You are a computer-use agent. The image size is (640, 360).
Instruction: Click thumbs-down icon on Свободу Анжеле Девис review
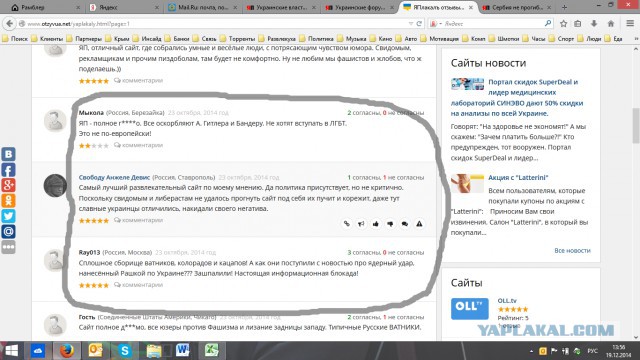point(390,224)
